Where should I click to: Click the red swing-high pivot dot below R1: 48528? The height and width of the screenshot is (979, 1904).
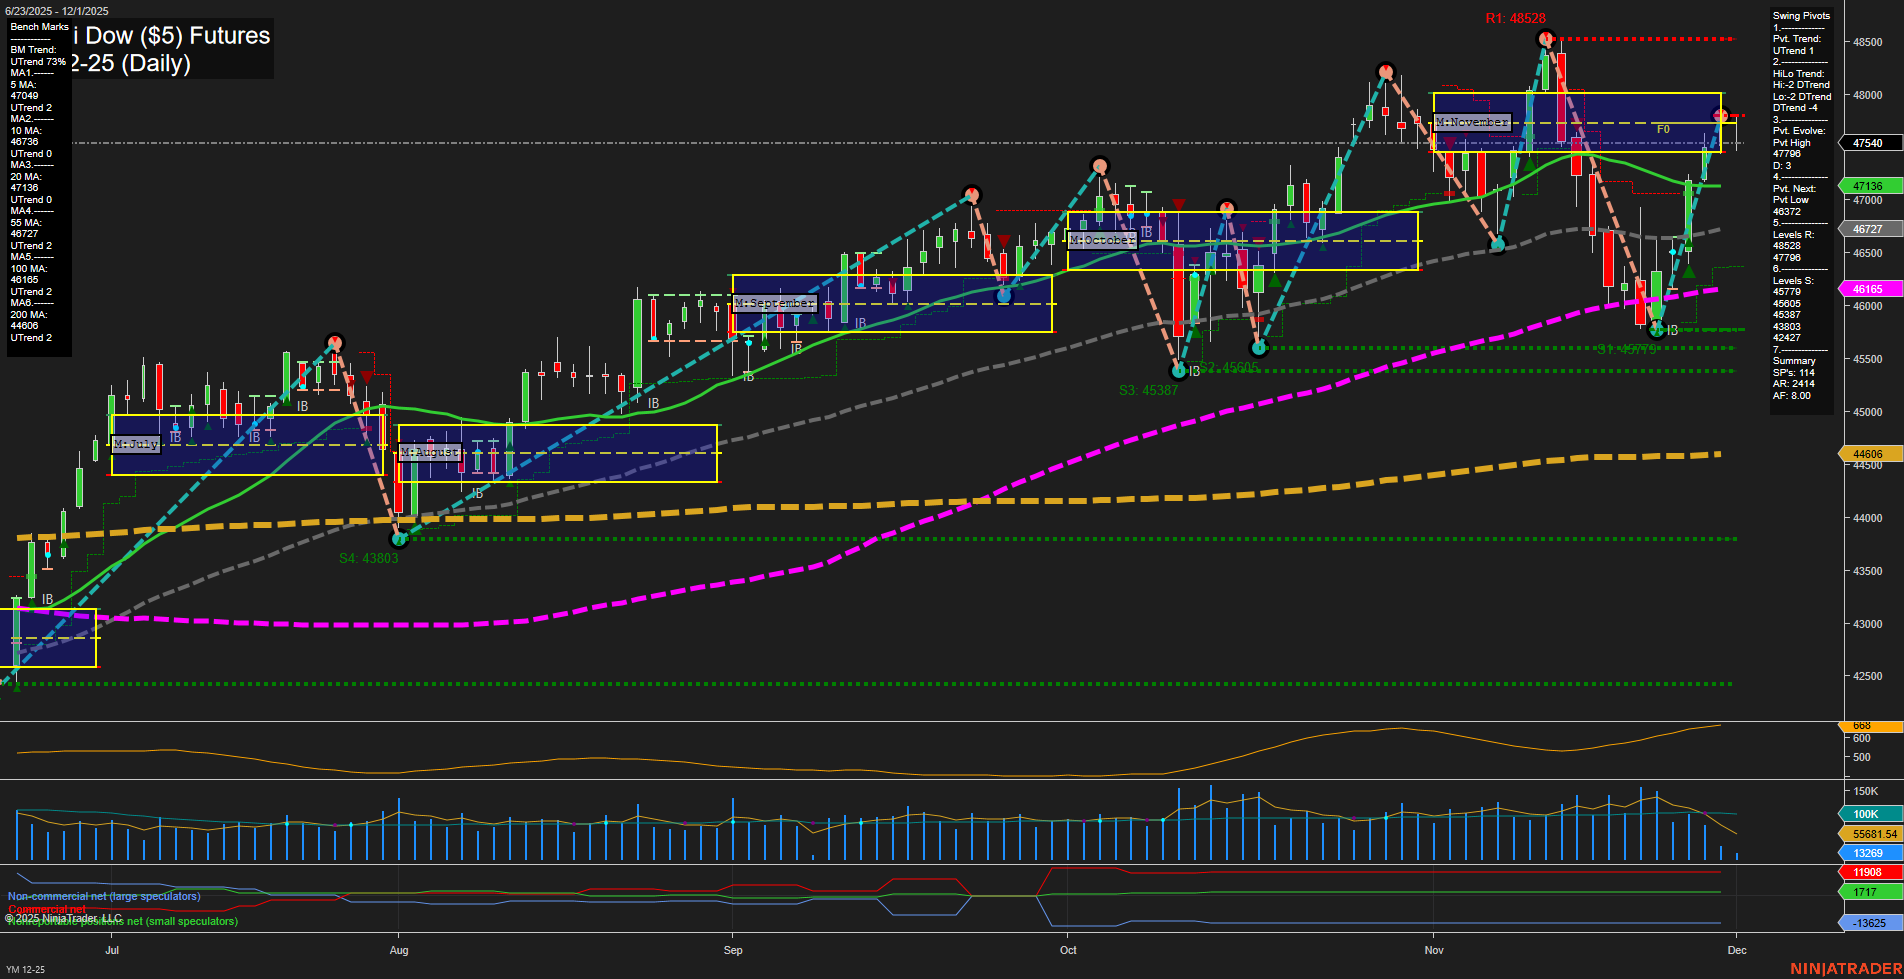pos(1545,38)
